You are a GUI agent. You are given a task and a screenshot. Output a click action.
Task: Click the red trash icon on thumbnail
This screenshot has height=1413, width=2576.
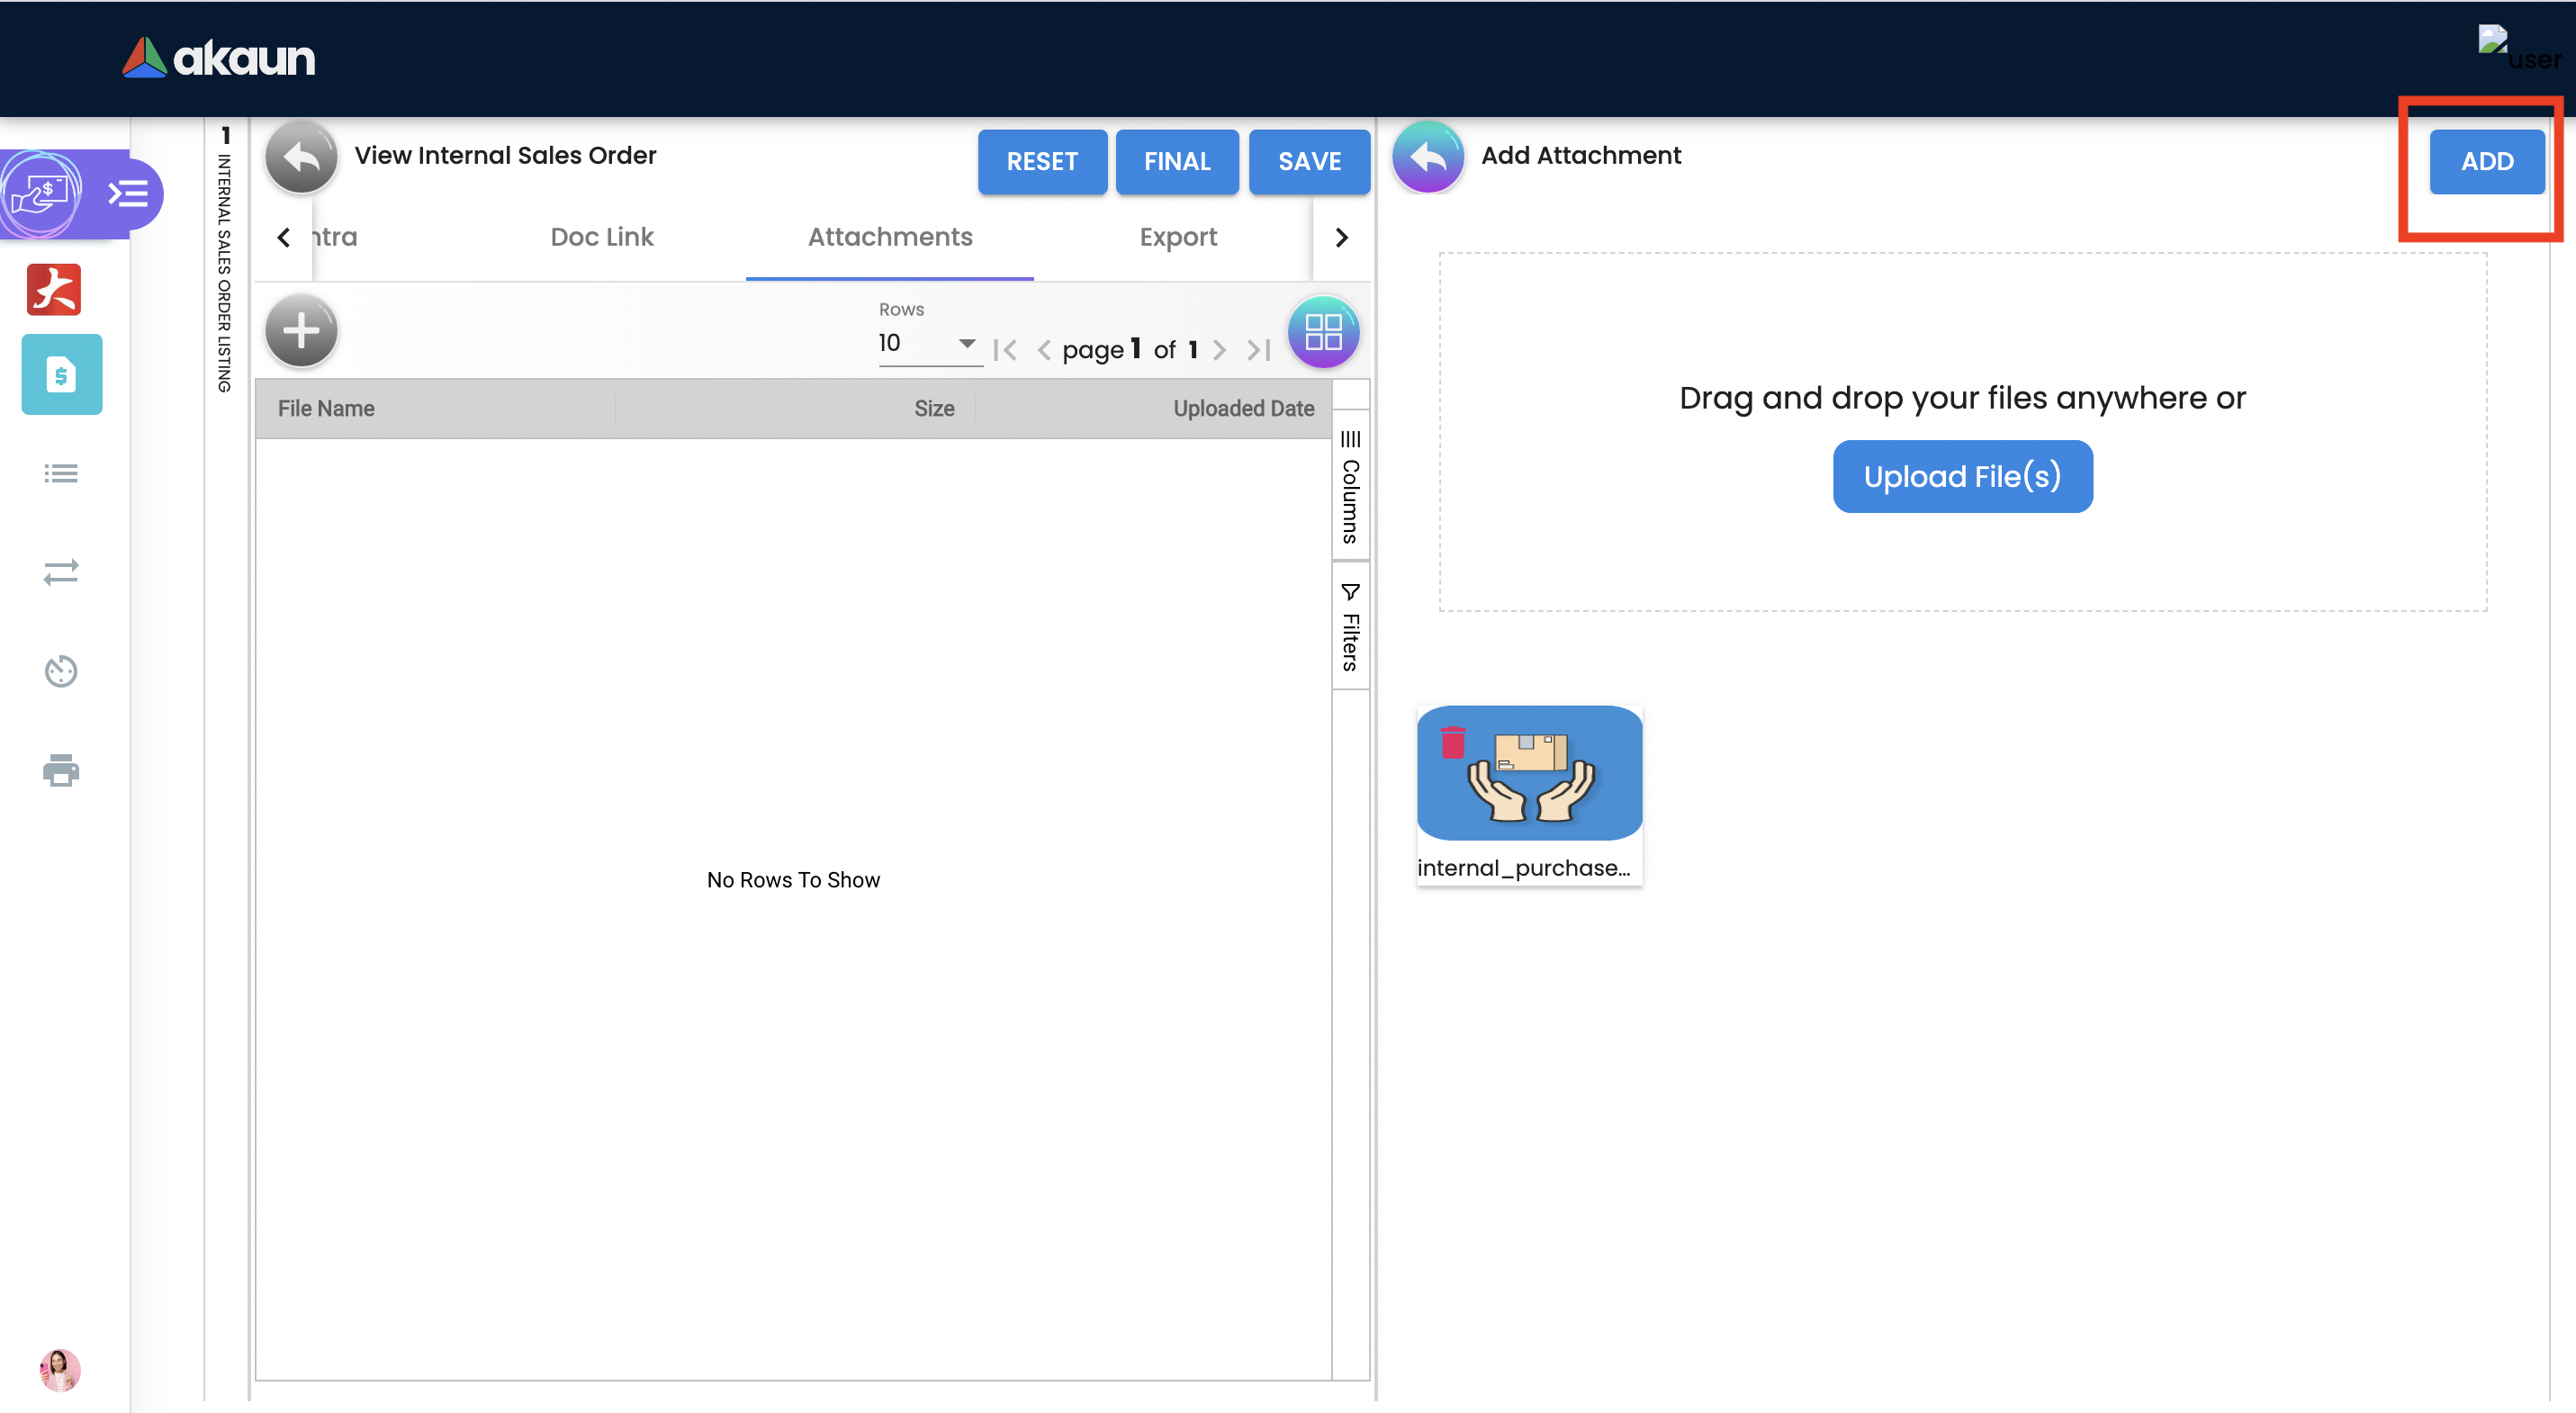1452,742
